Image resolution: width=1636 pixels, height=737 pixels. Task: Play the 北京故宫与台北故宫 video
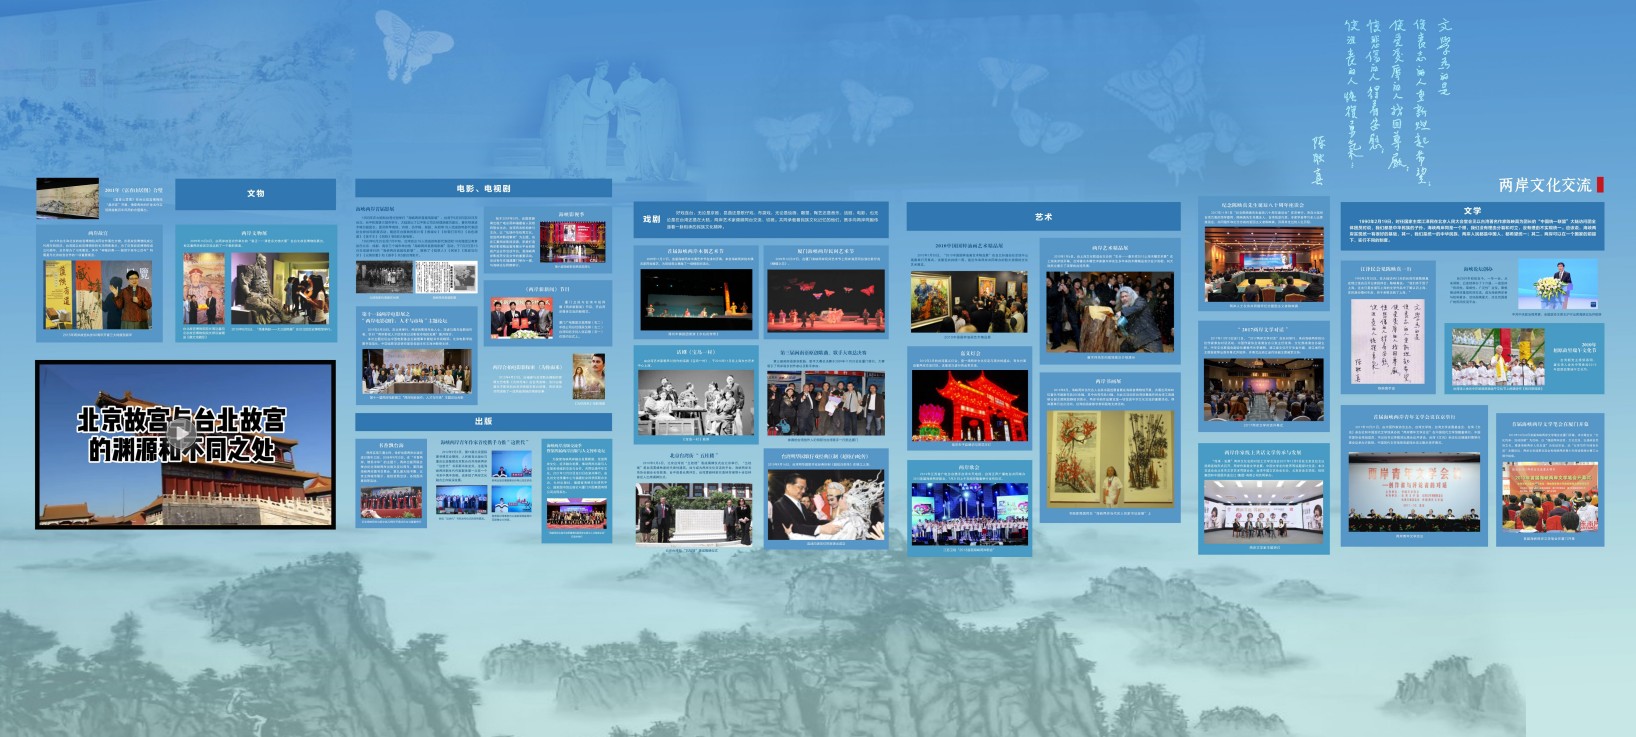click(x=181, y=434)
